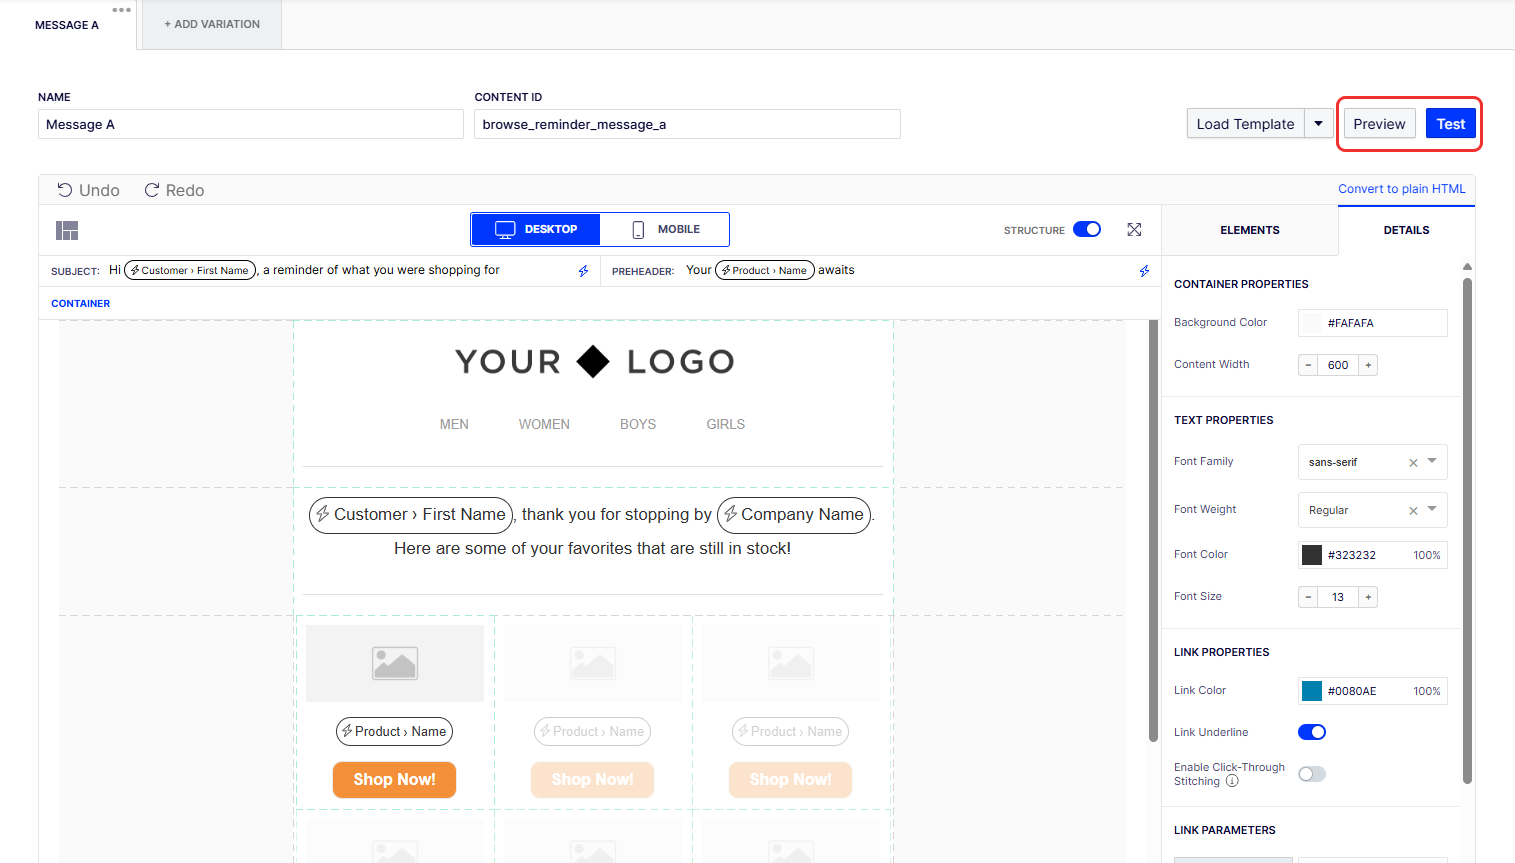Toggle the Link Underline switch

click(1312, 732)
